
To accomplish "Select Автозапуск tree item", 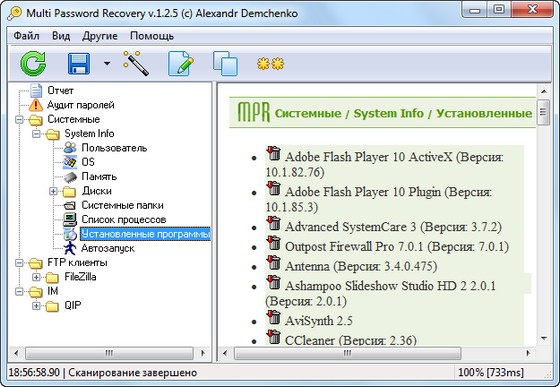I will [108, 248].
